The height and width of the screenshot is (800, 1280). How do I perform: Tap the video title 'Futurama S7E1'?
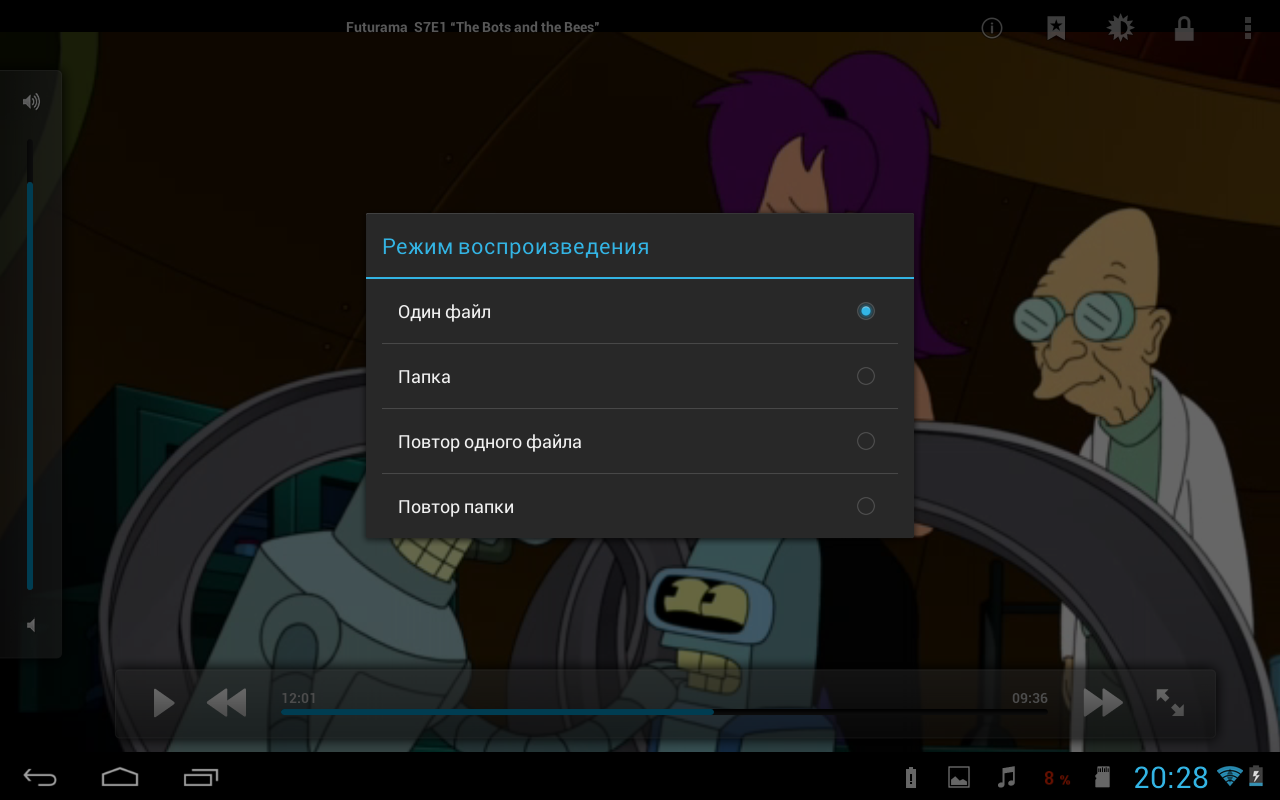(472, 27)
